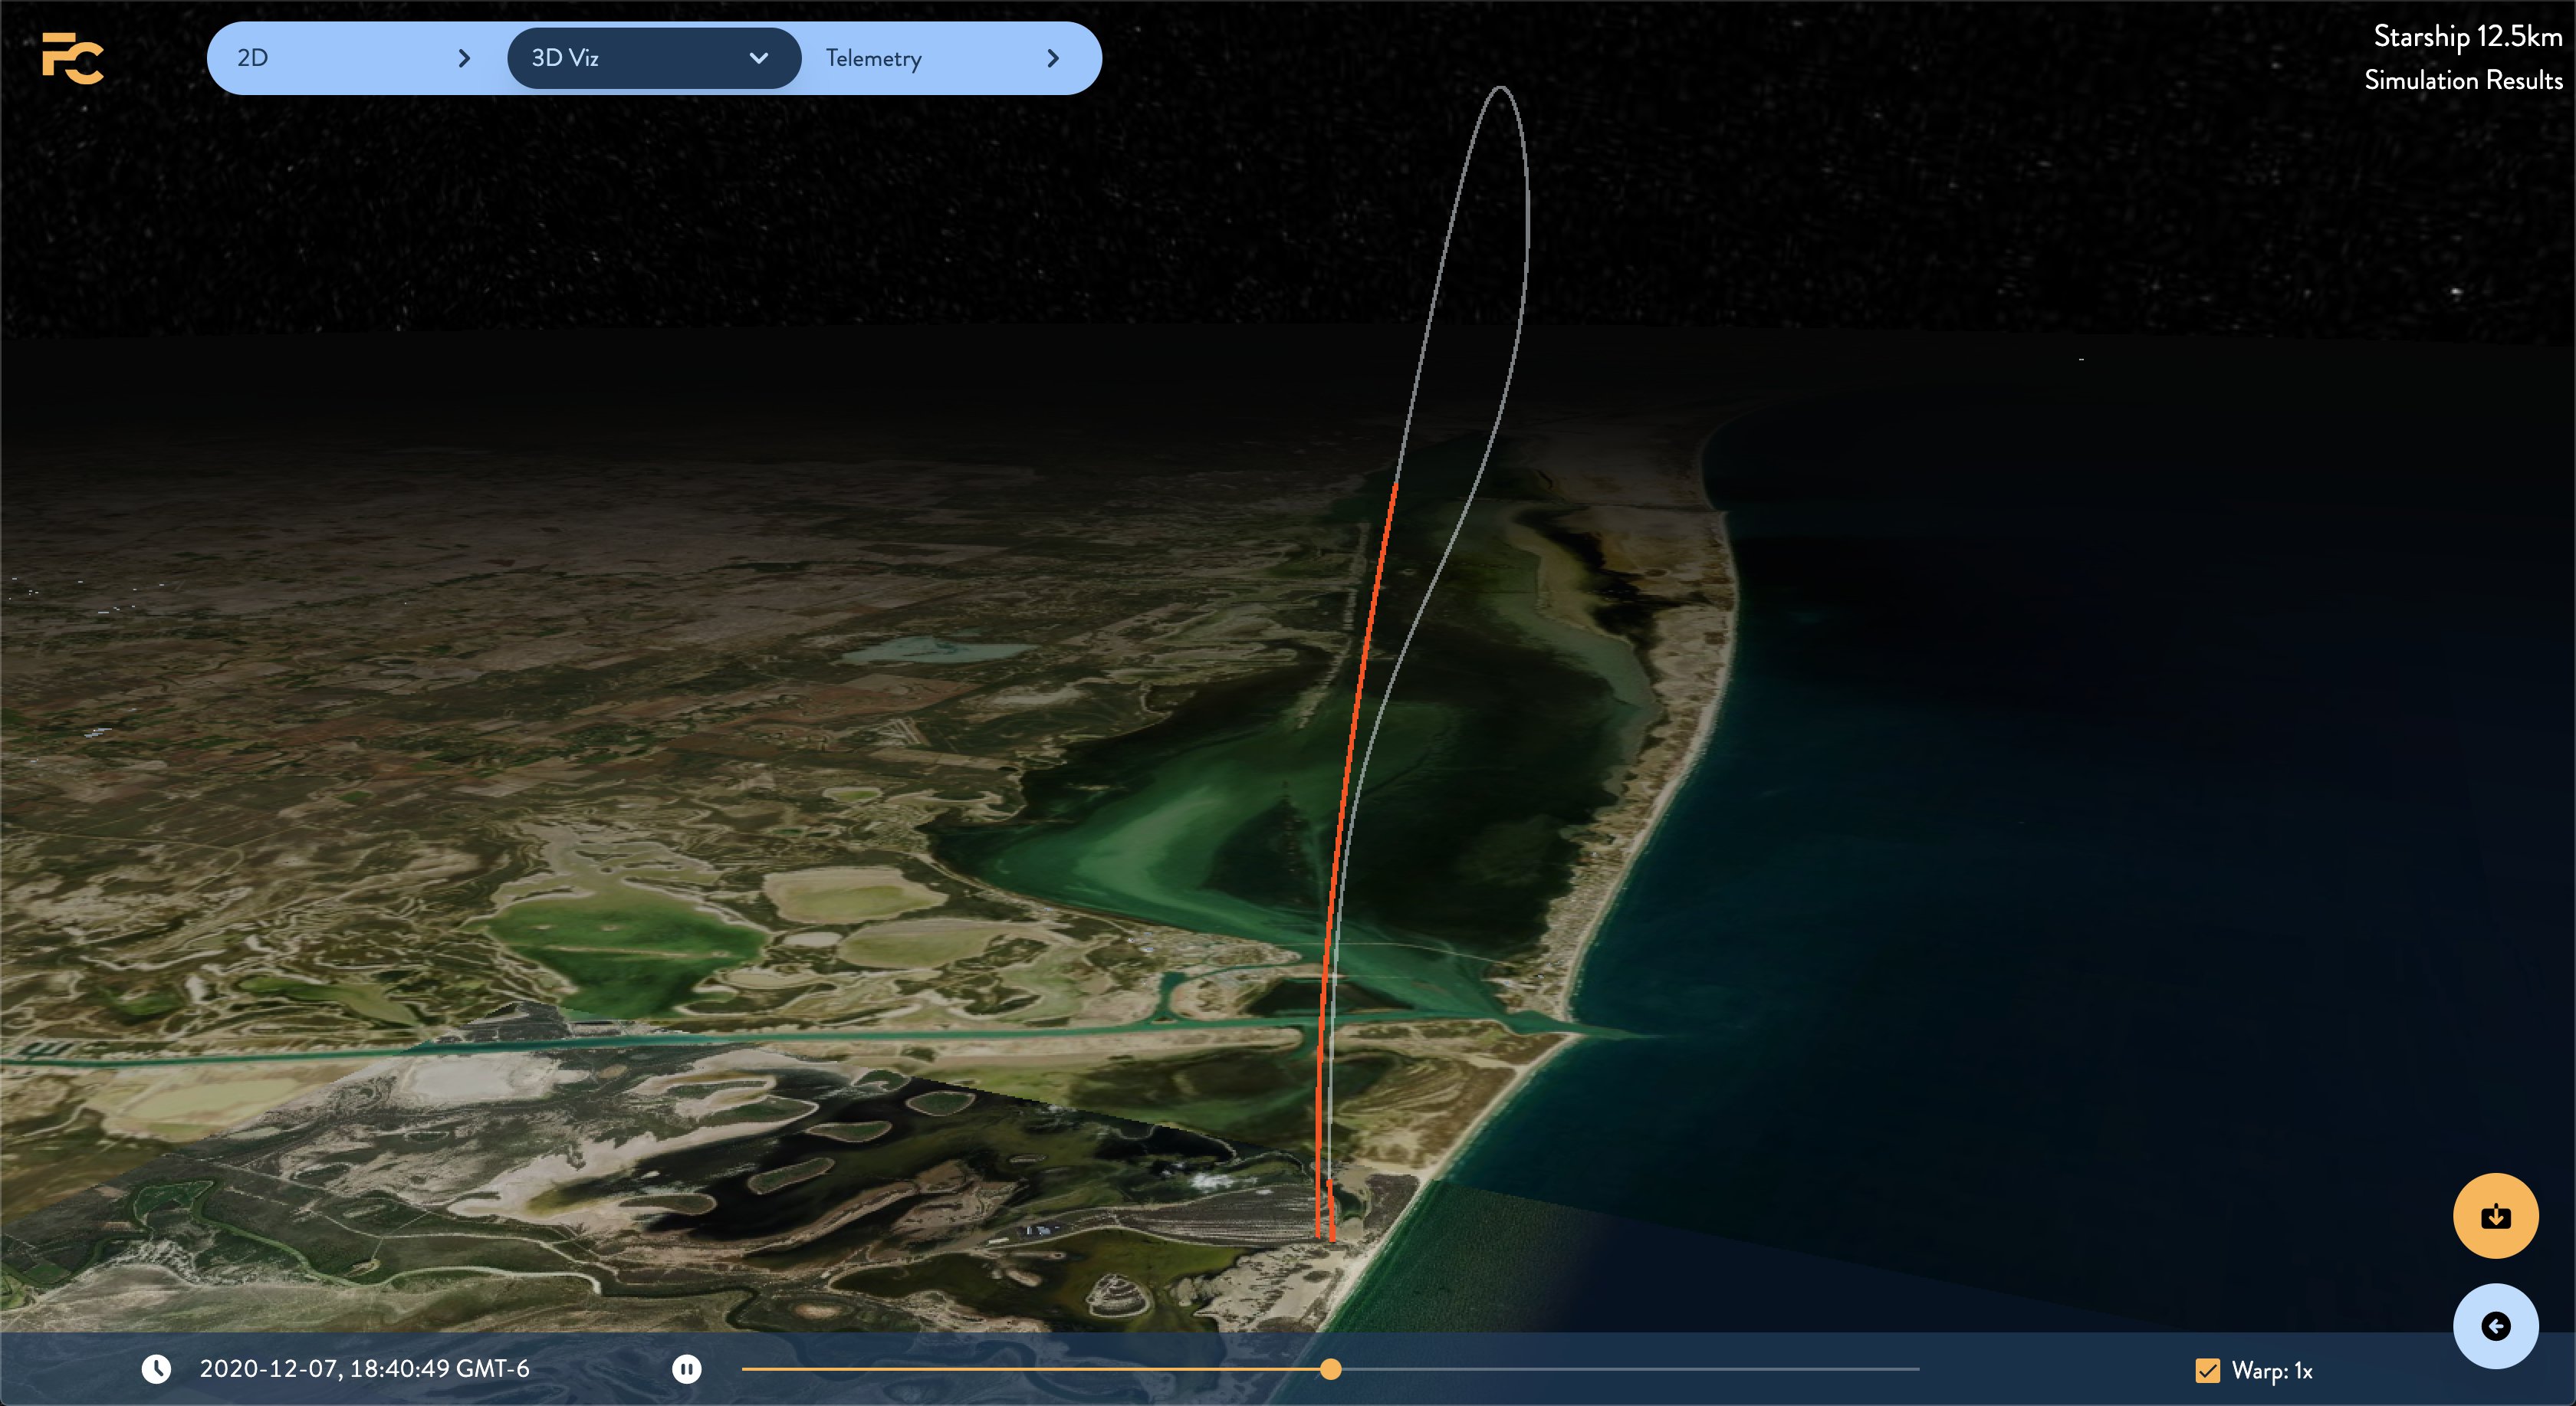Click the Simulation Results subtitle text
This screenshot has width=2576, height=1406.
(x=2463, y=80)
